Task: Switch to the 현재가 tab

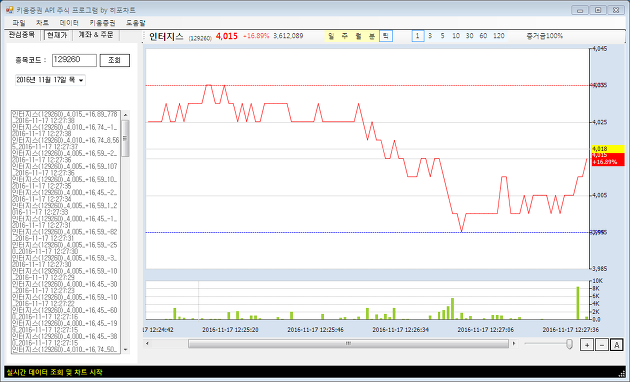Action: (57, 35)
